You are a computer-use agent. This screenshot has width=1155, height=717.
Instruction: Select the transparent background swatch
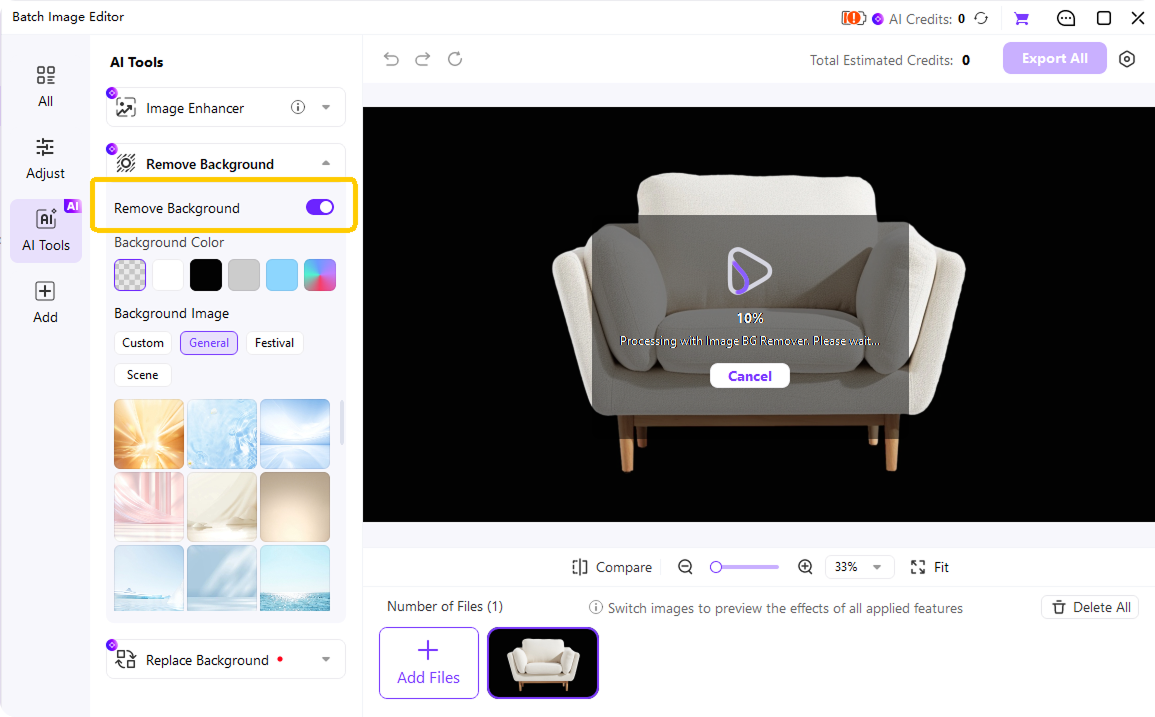(x=130, y=275)
